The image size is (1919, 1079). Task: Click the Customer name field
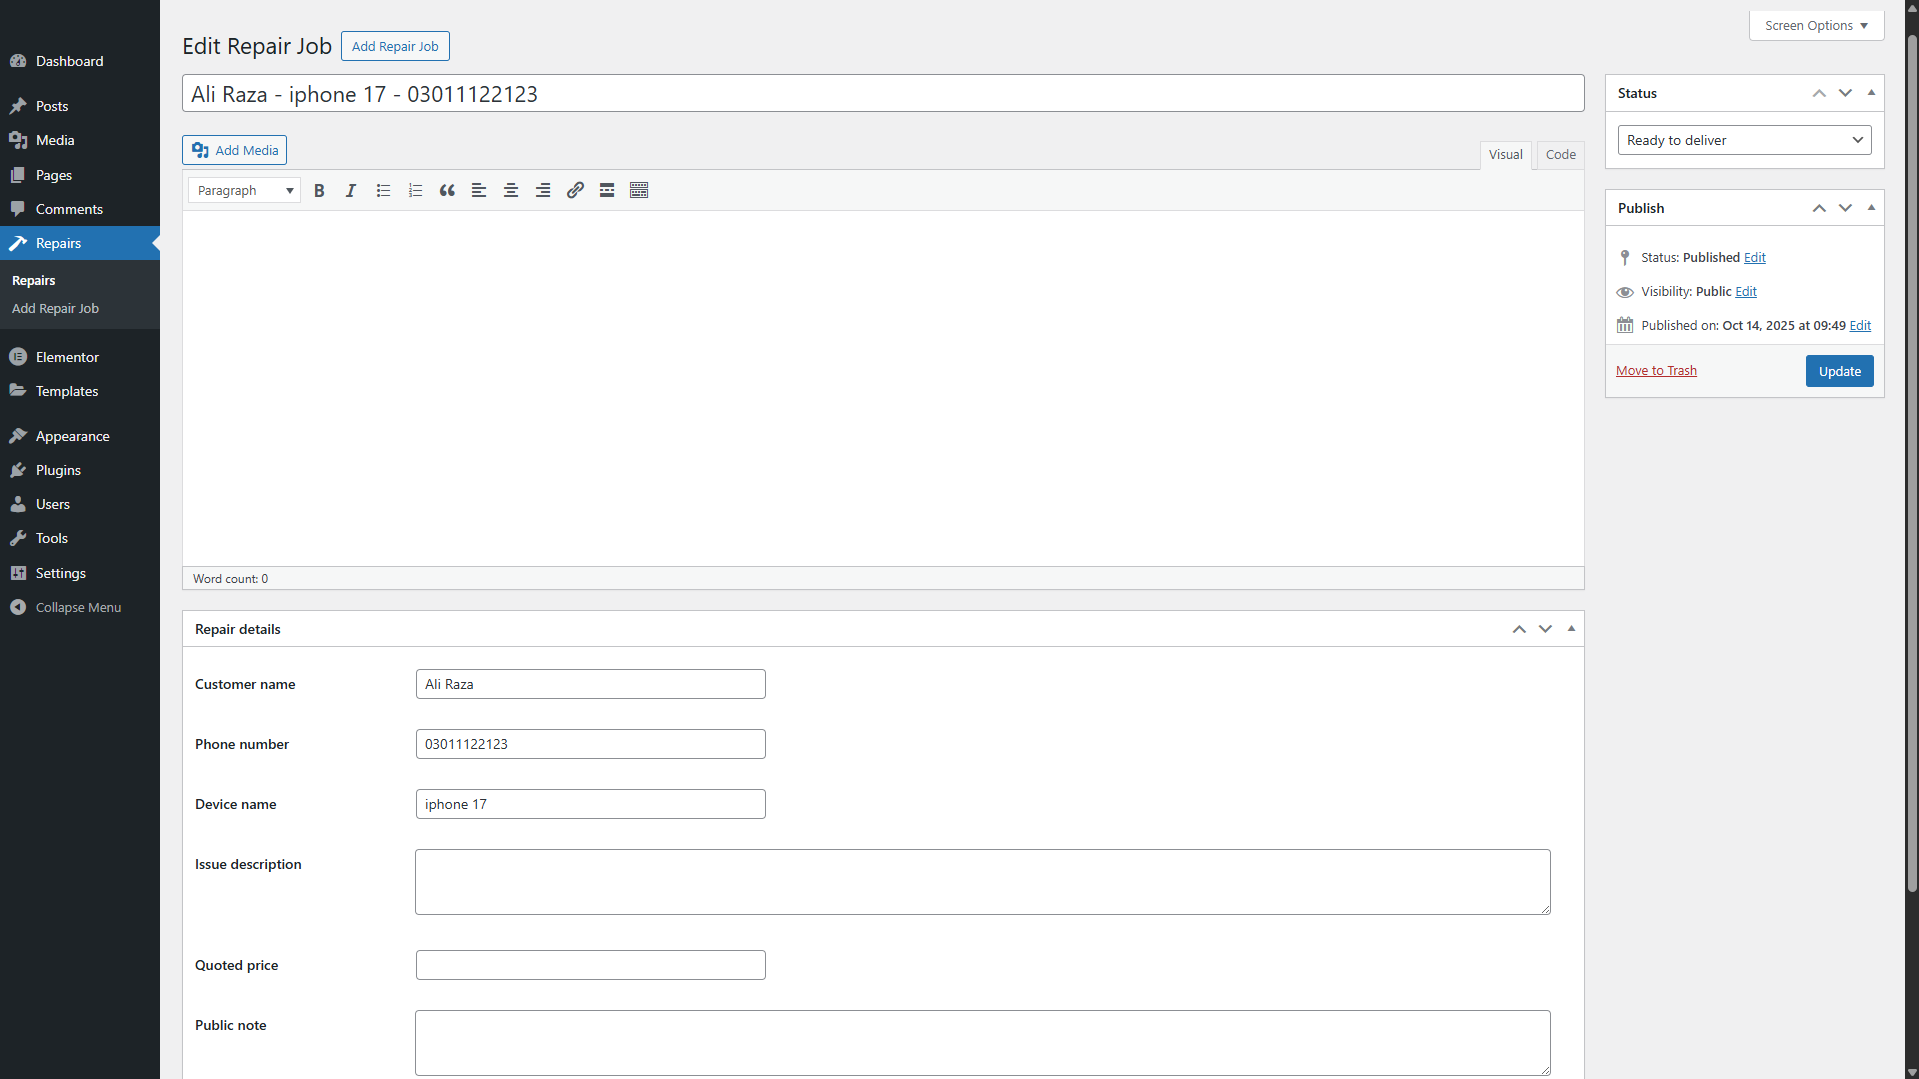click(591, 684)
